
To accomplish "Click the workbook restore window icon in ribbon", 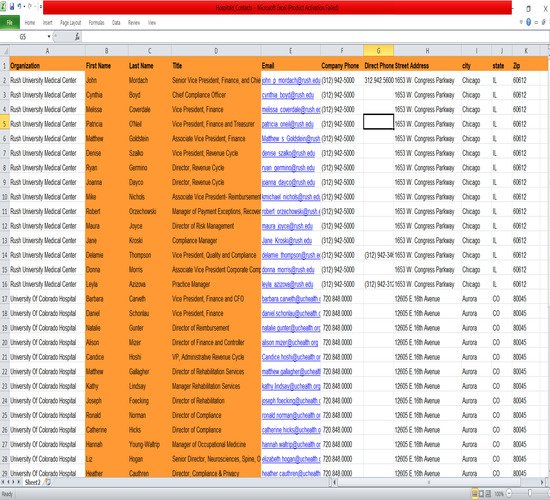I will coord(543,22).
